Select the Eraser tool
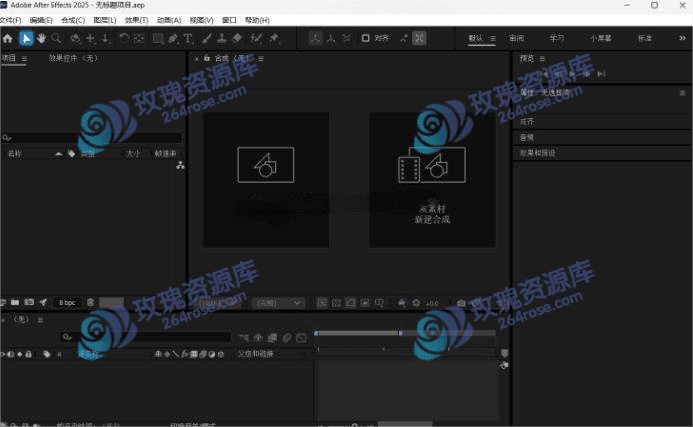 (237, 38)
